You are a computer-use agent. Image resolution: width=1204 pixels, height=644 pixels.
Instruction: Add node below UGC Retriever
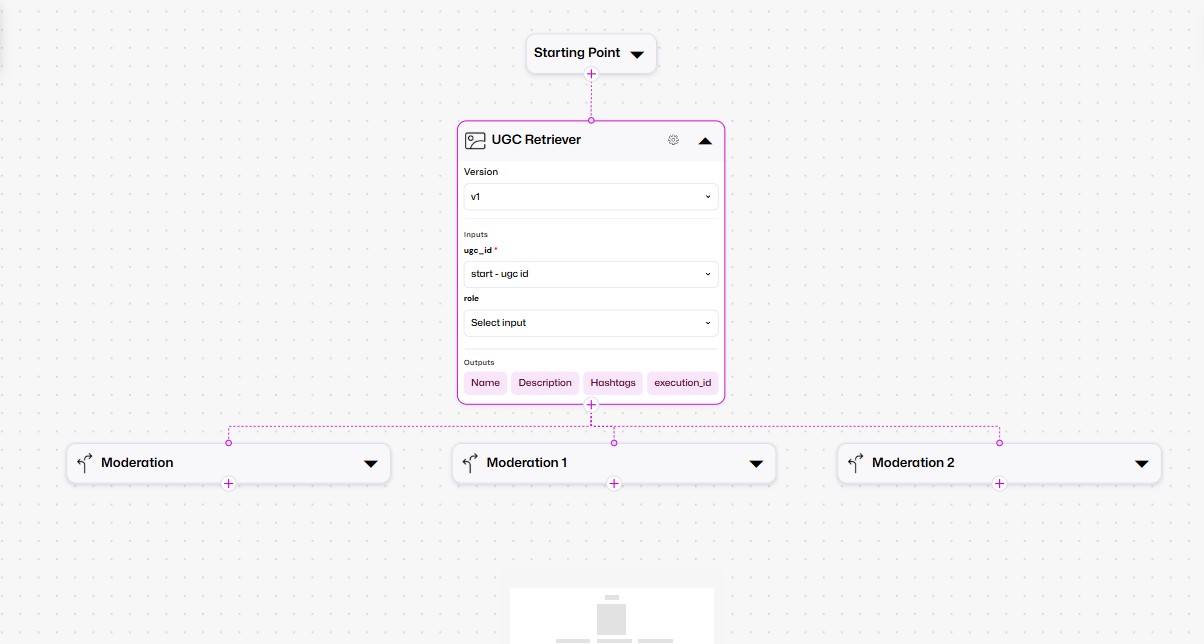coord(591,405)
